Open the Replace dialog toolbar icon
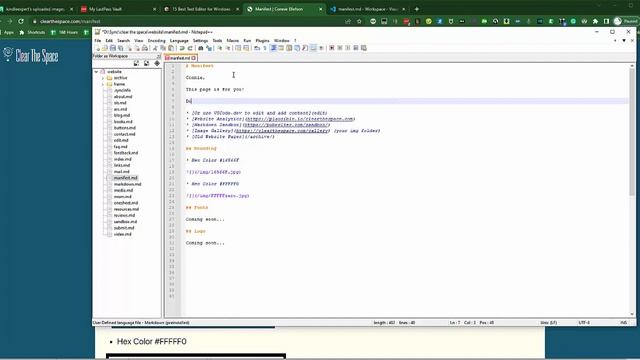The height and width of the screenshot is (360, 640). [209, 48]
